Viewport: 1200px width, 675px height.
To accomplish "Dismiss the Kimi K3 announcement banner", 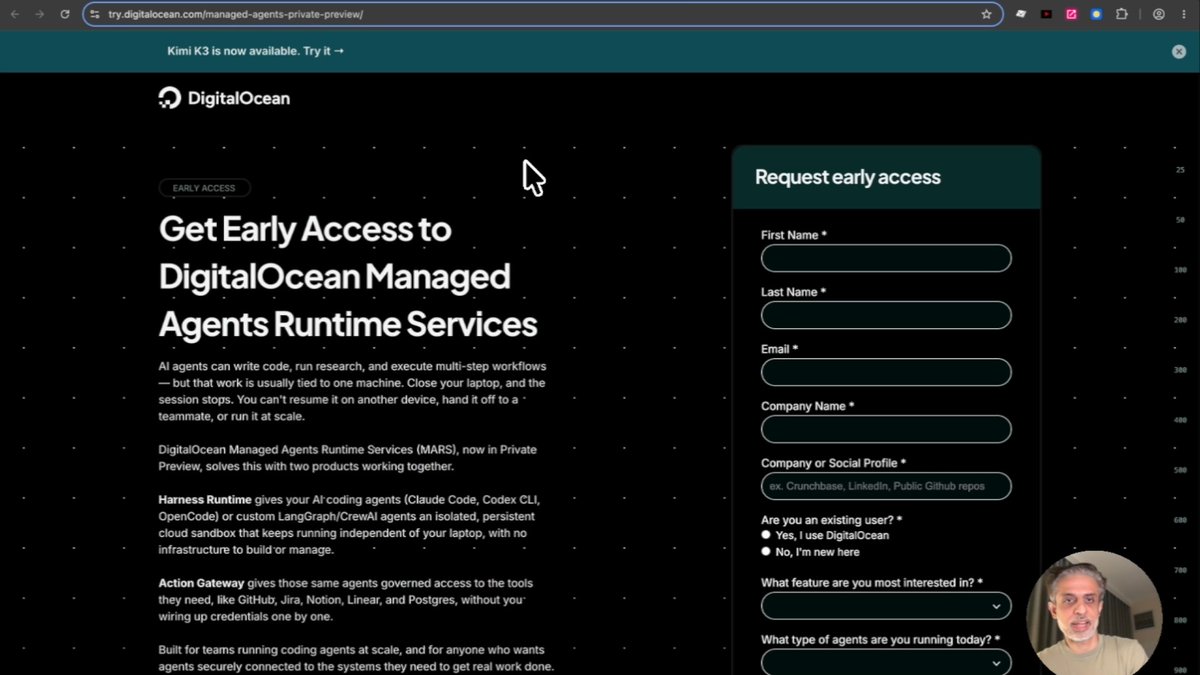I will [x=1179, y=51].
